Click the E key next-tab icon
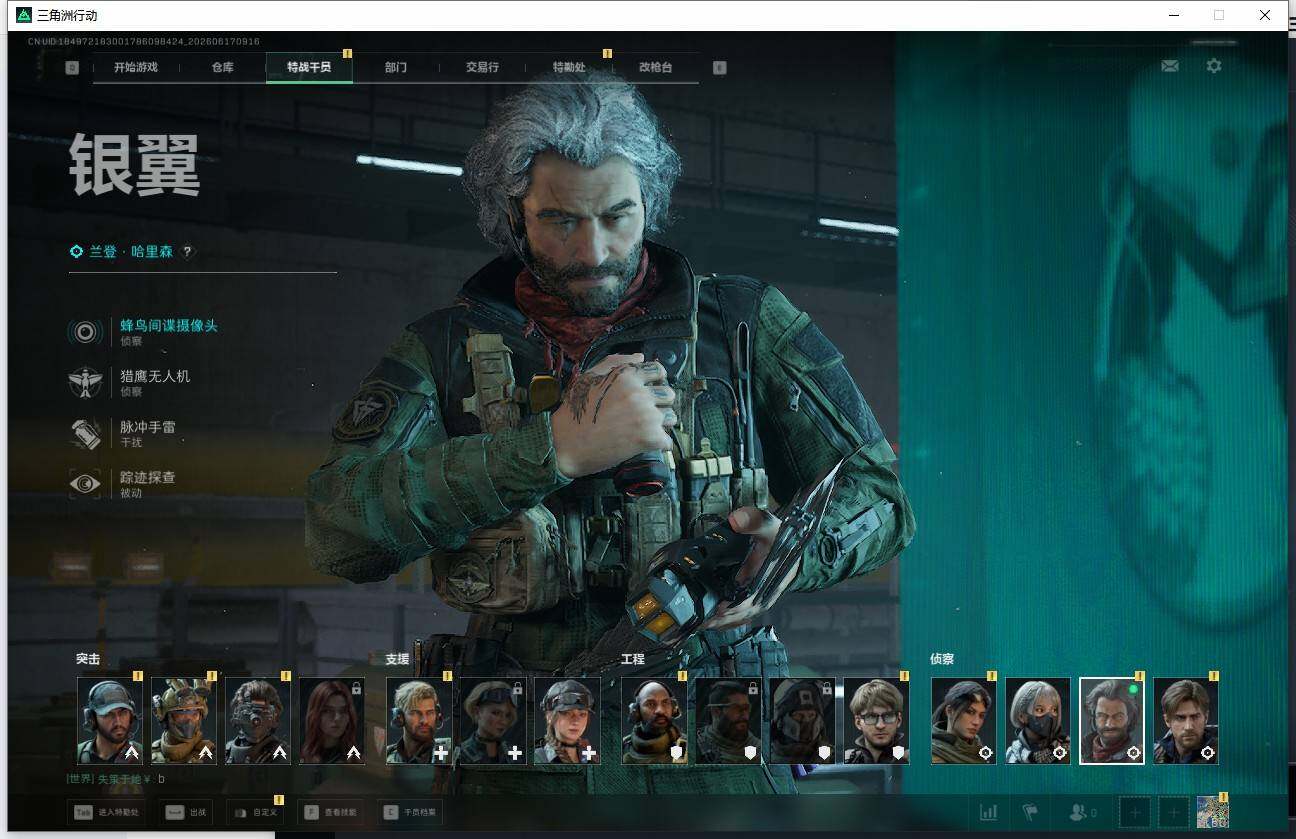This screenshot has width=1296, height=839. 719,68
